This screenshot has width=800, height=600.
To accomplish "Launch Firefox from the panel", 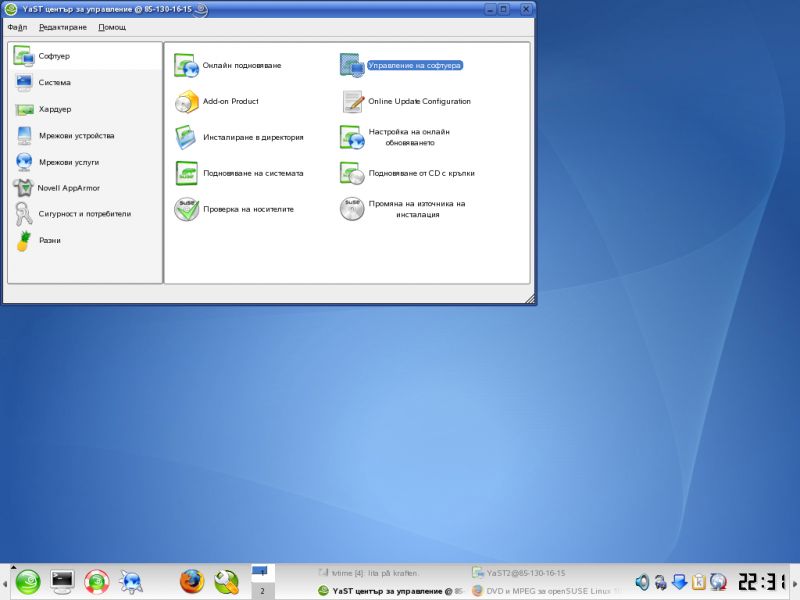I will pos(192,582).
